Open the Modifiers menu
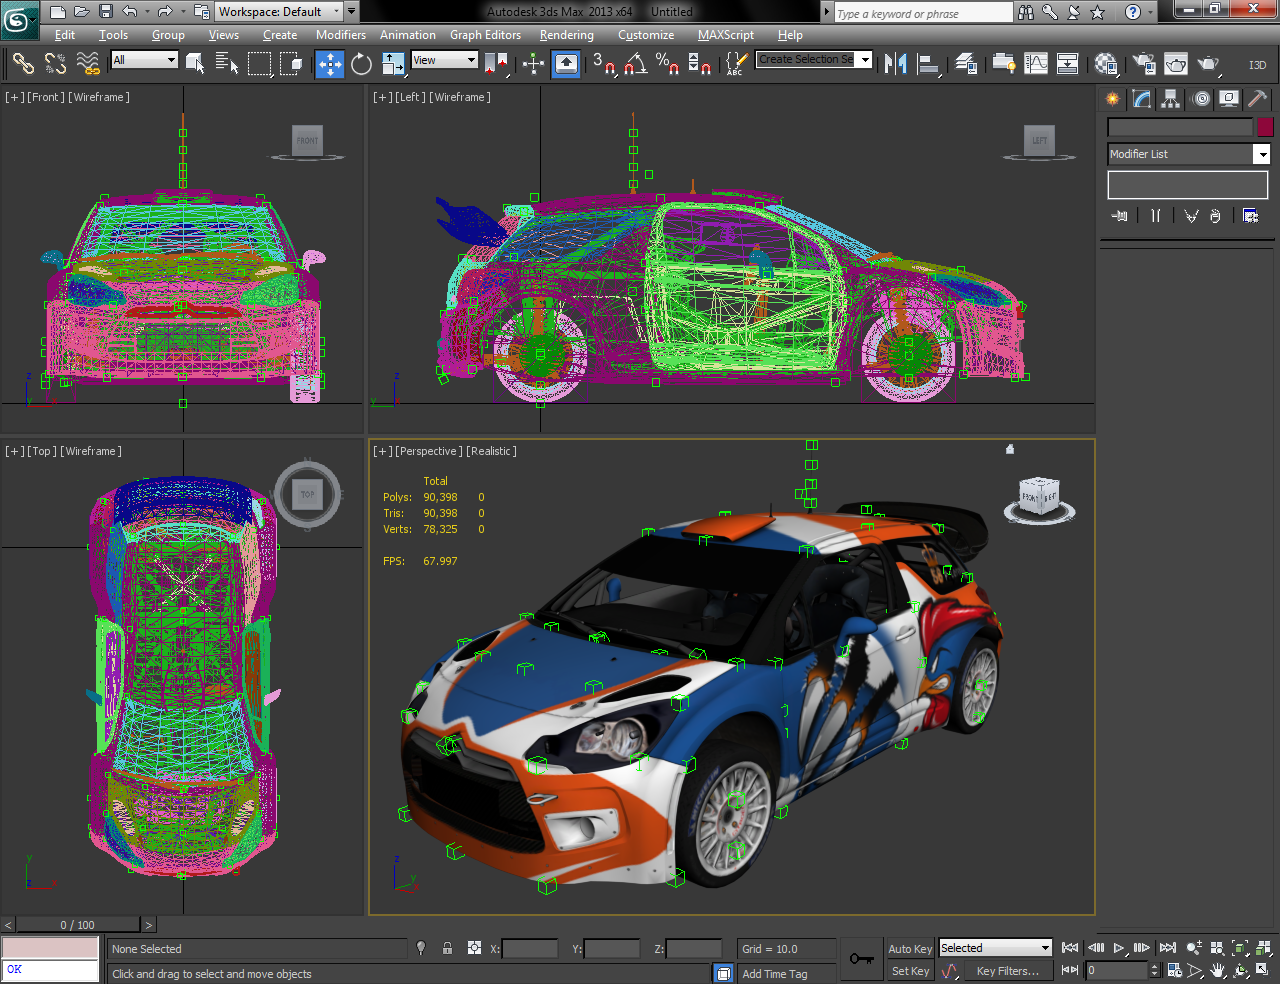 341,35
